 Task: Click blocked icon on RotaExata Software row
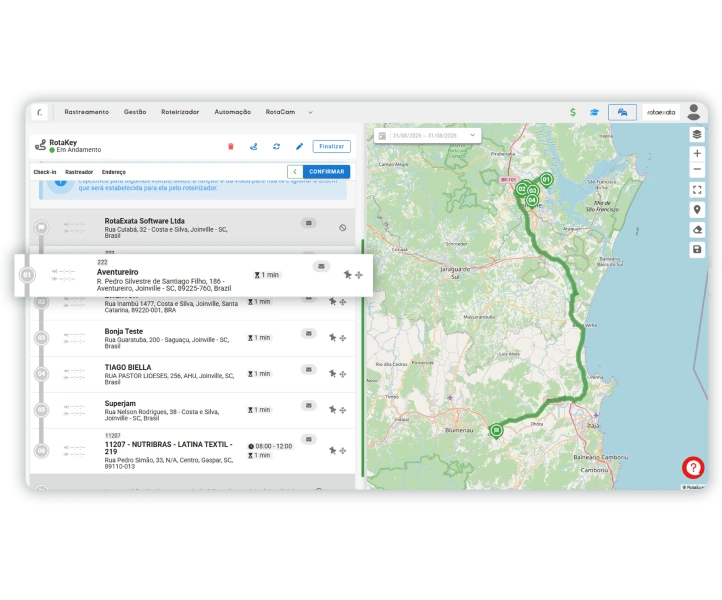click(343, 227)
